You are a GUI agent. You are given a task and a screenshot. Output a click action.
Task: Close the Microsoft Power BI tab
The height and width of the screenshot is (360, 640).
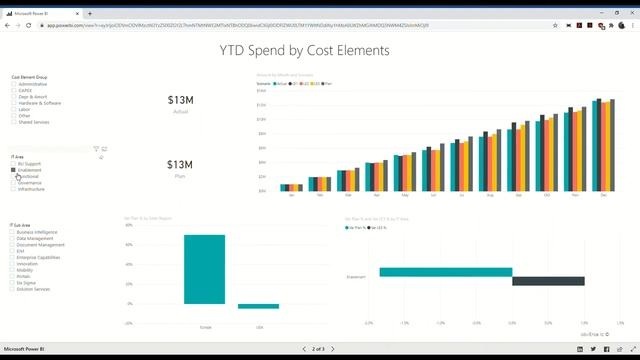pos(77,13)
